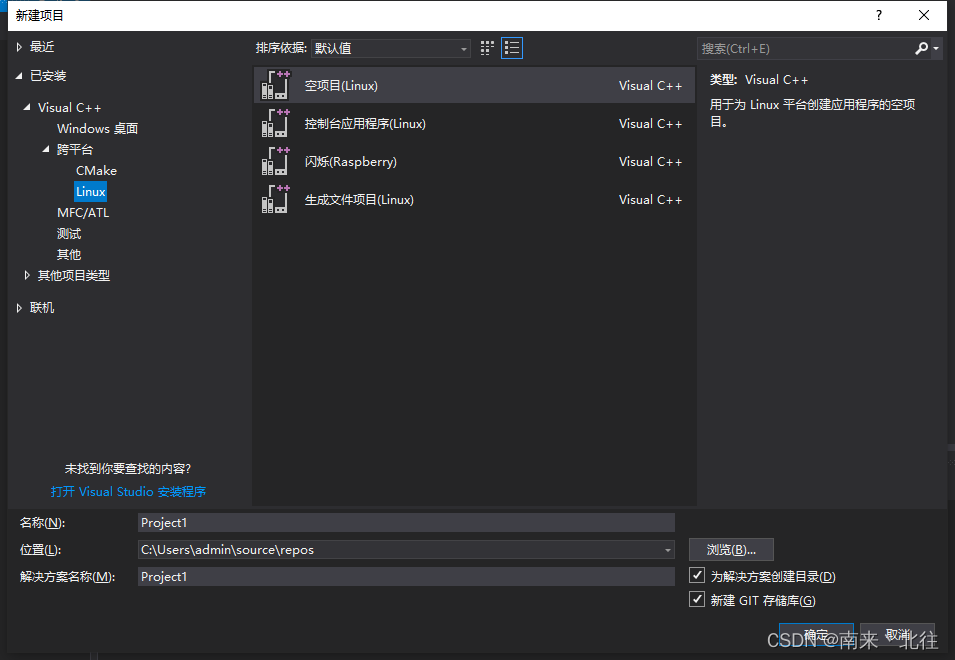Click the 联机 label in tree
This screenshot has width=955, height=660.
click(42, 308)
